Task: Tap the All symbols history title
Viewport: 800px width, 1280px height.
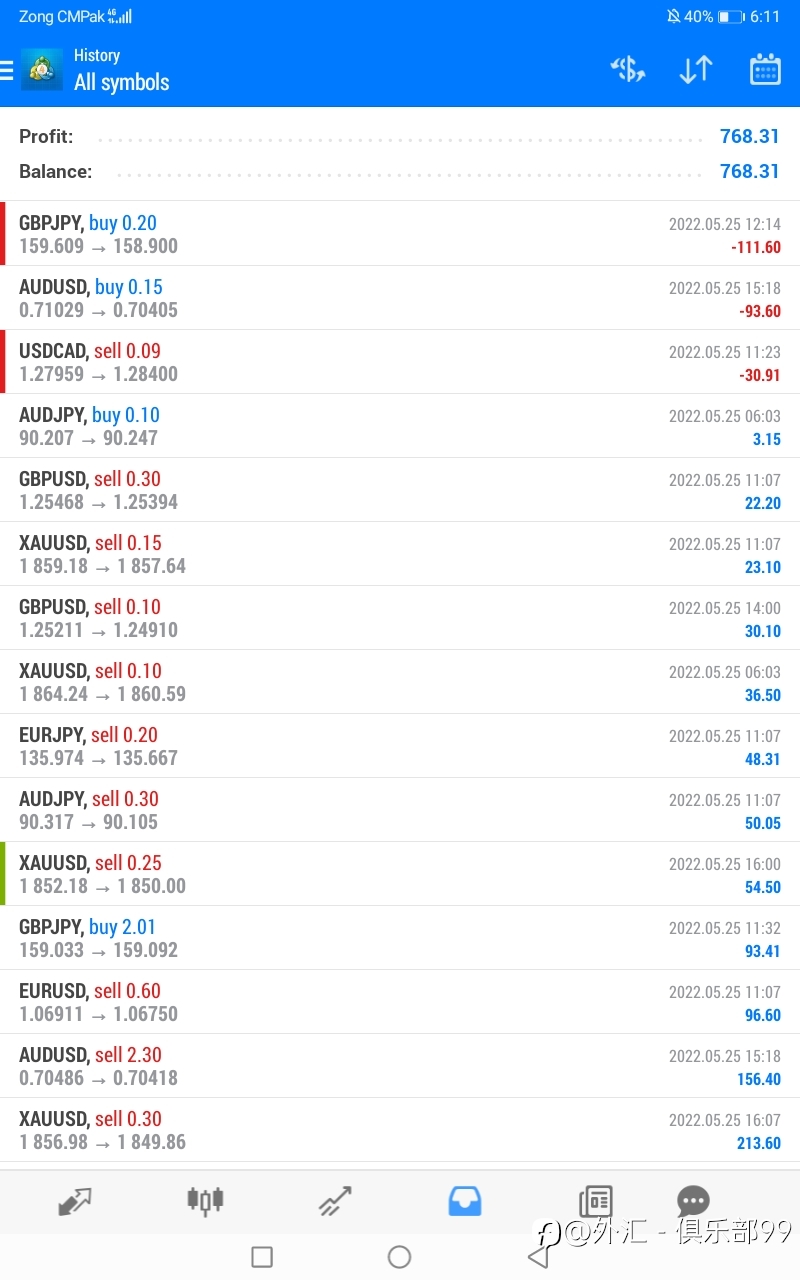Action: click(x=122, y=82)
